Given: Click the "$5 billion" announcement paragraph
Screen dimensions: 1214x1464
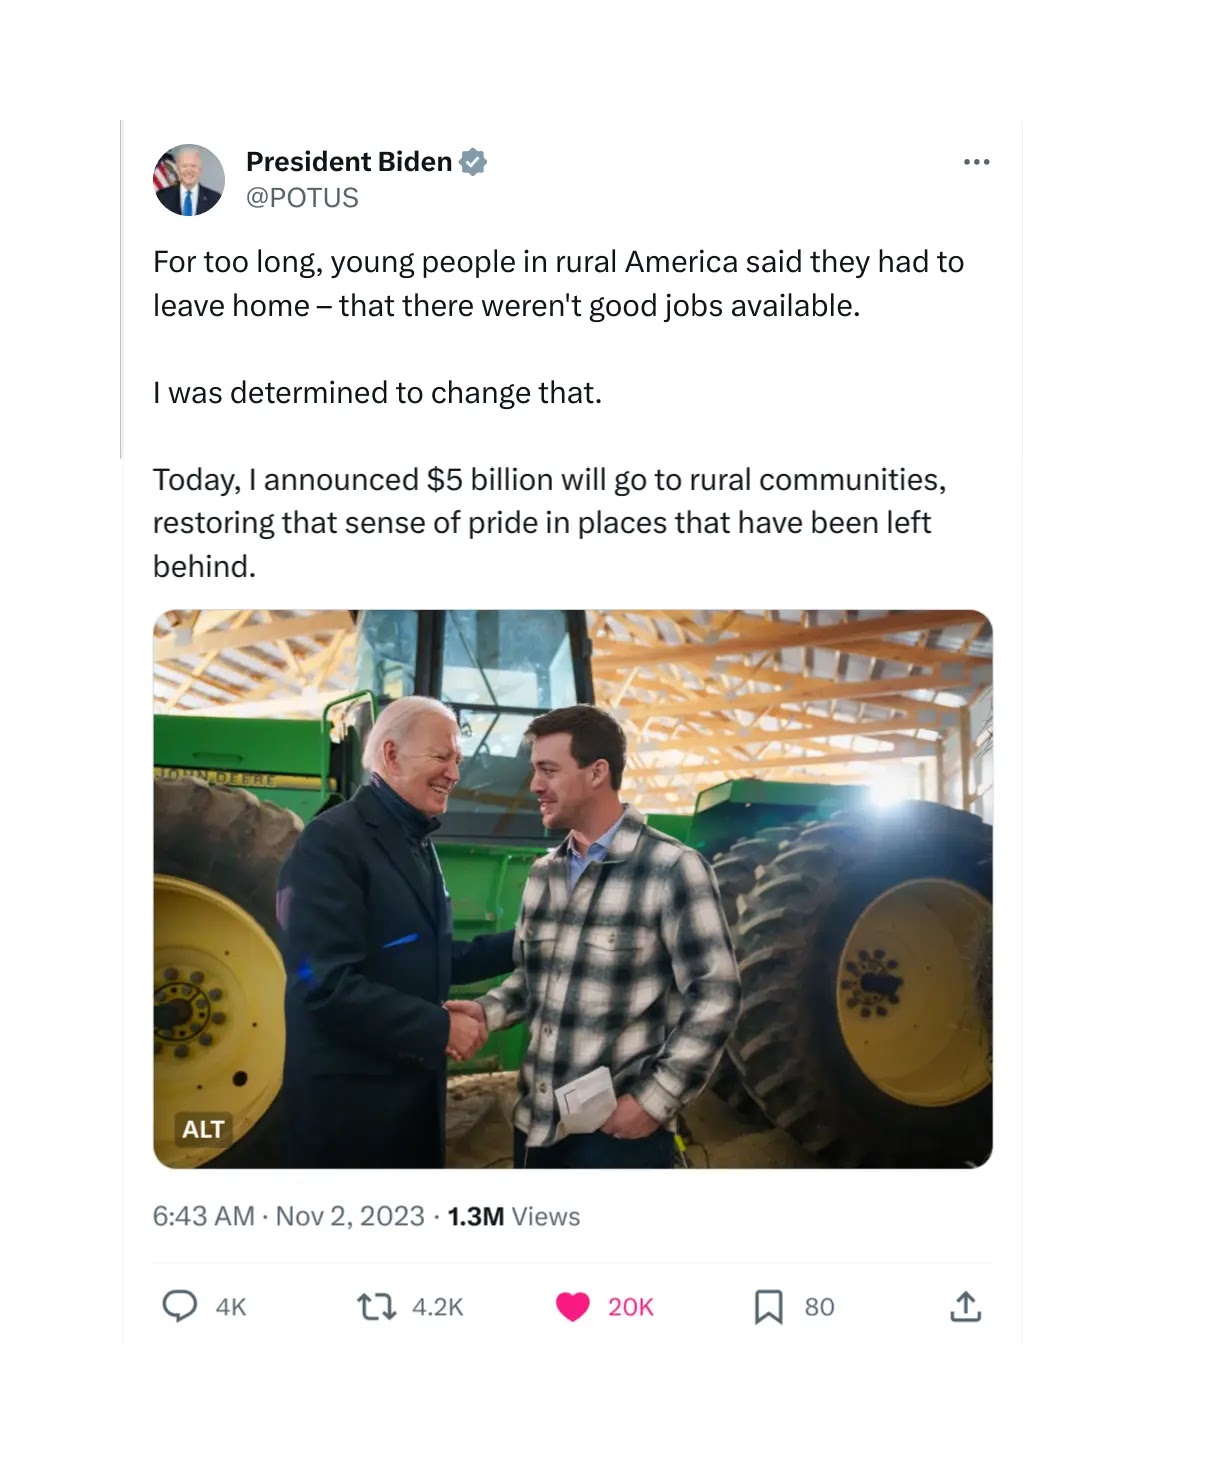Looking at the screenshot, I should point(549,523).
